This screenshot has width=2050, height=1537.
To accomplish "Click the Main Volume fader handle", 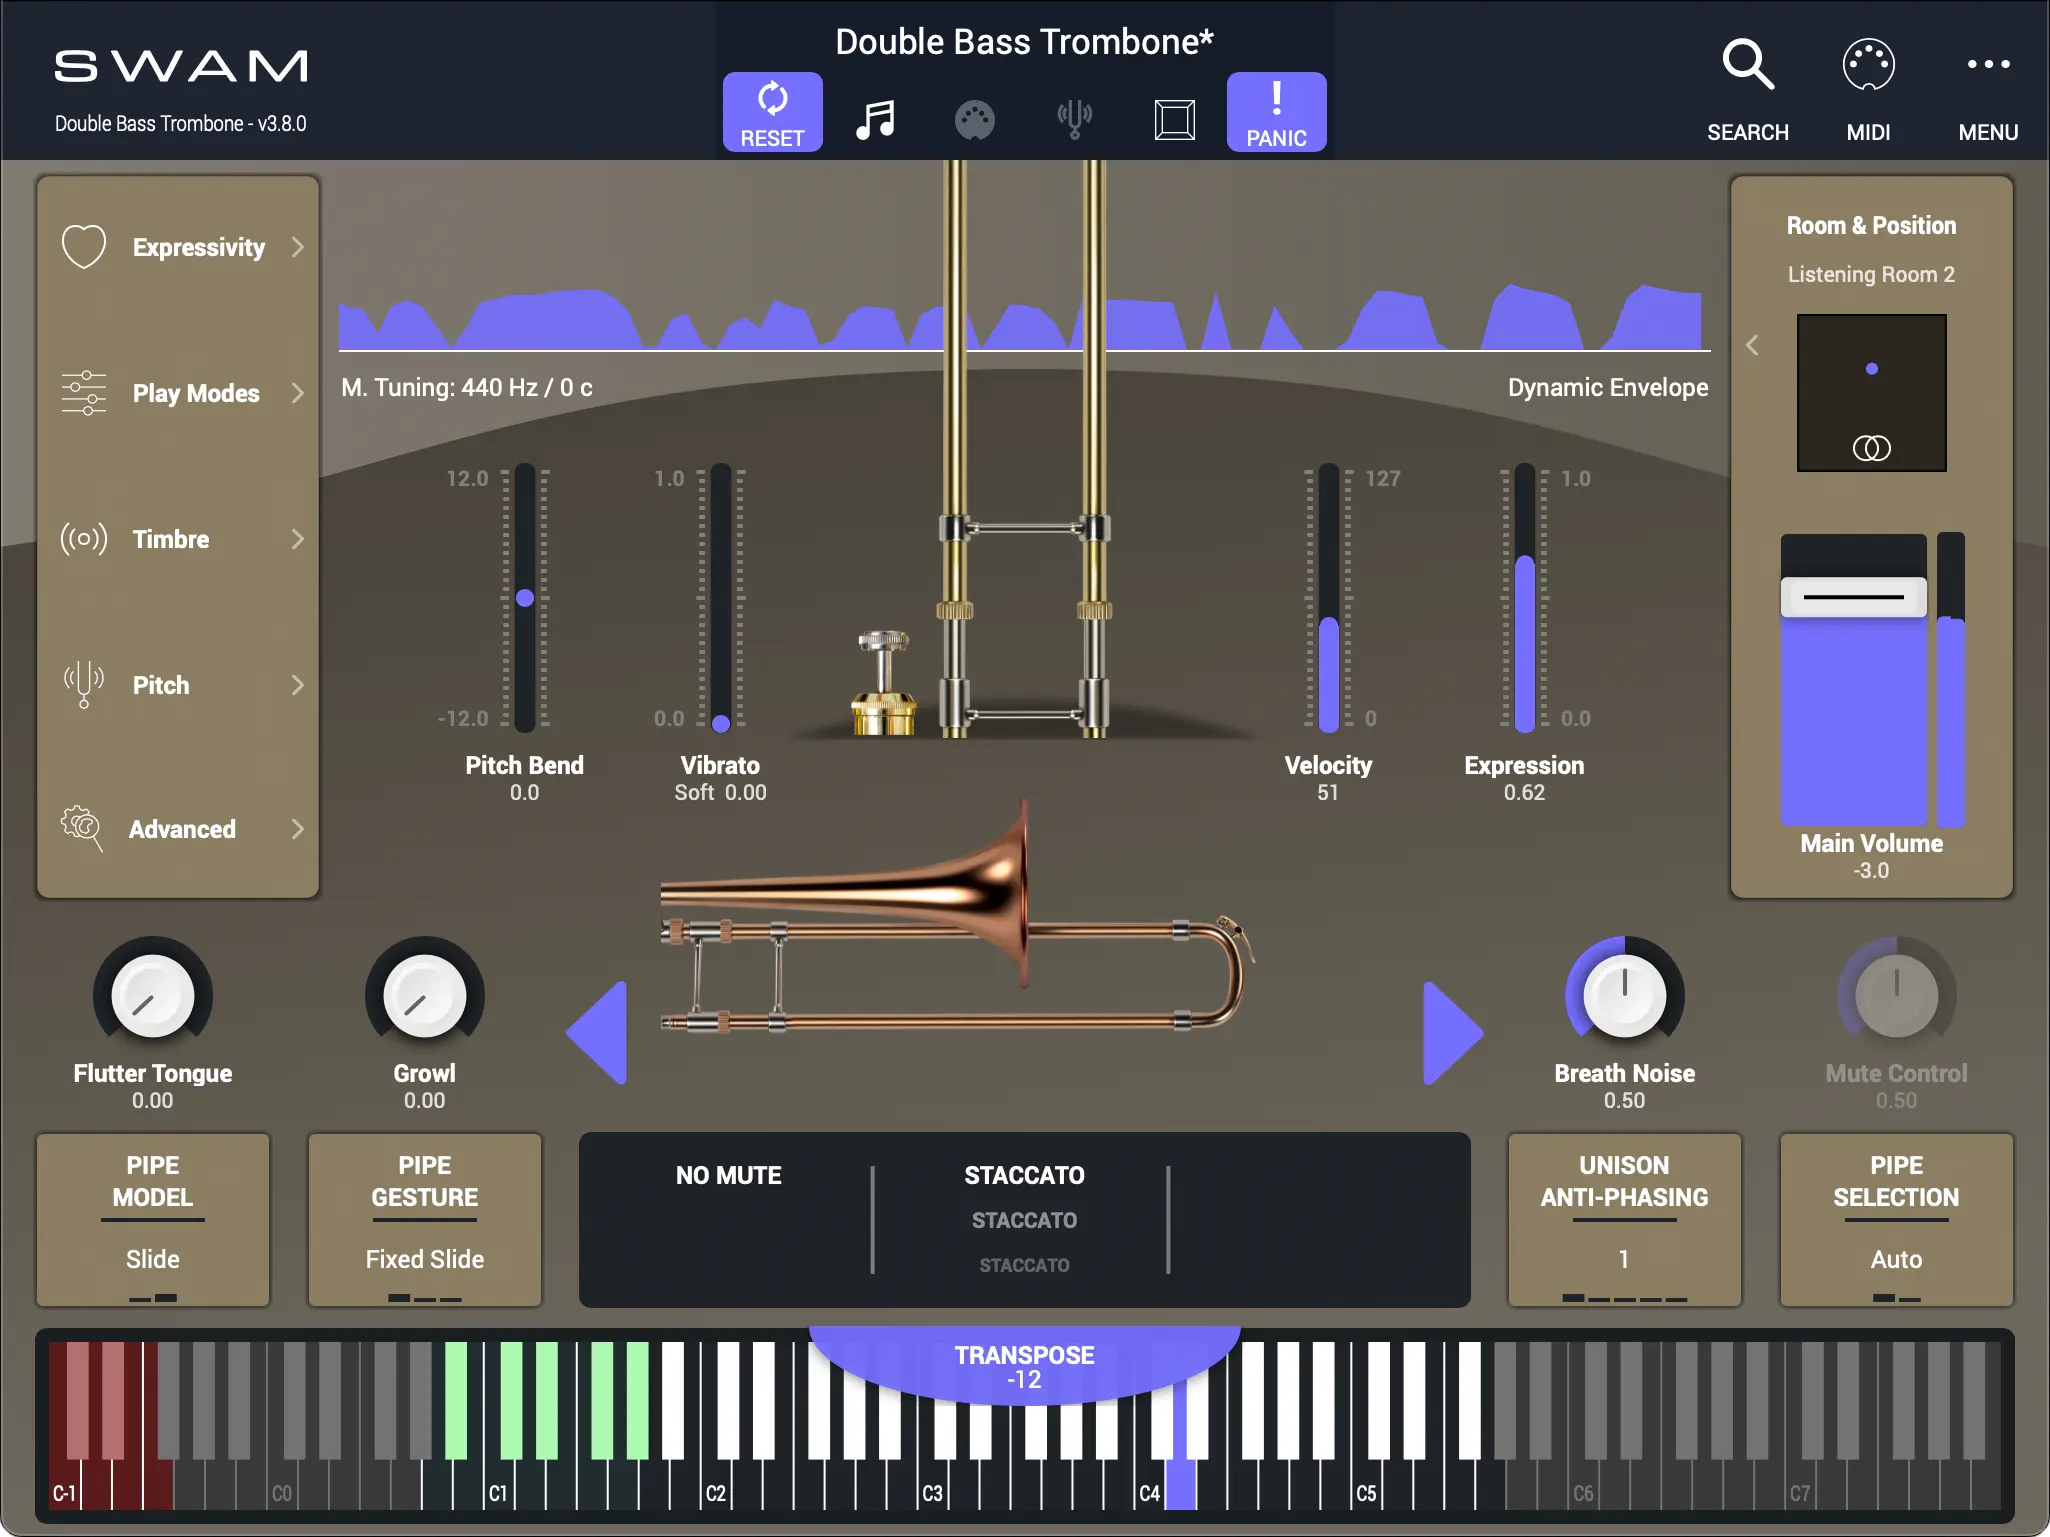I will tap(1852, 597).
